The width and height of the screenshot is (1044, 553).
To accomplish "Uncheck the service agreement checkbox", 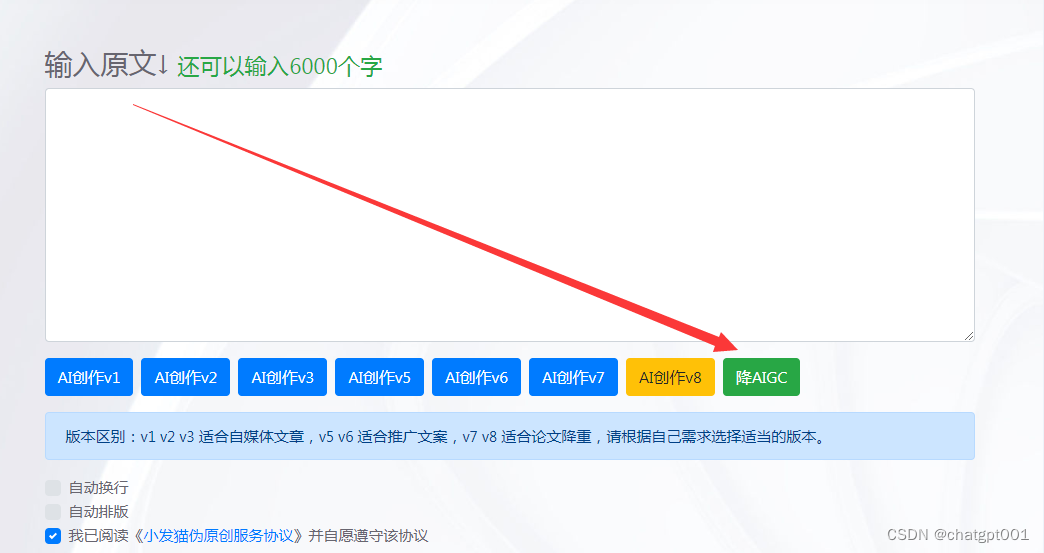I will point(53,536).
